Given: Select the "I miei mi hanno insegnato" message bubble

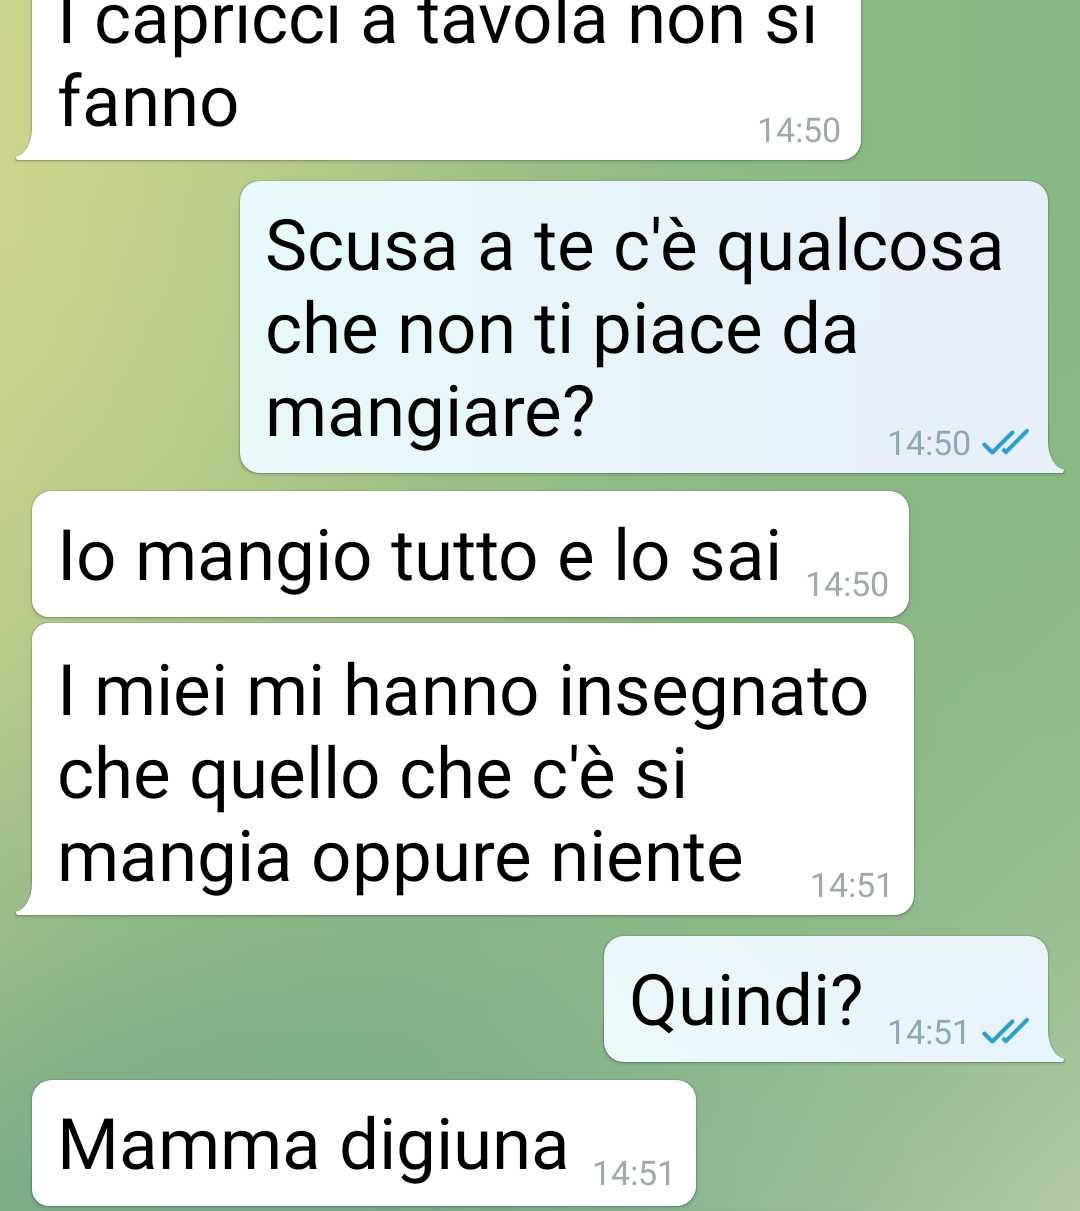Looking at the screenshot, I should click(473, 769).
